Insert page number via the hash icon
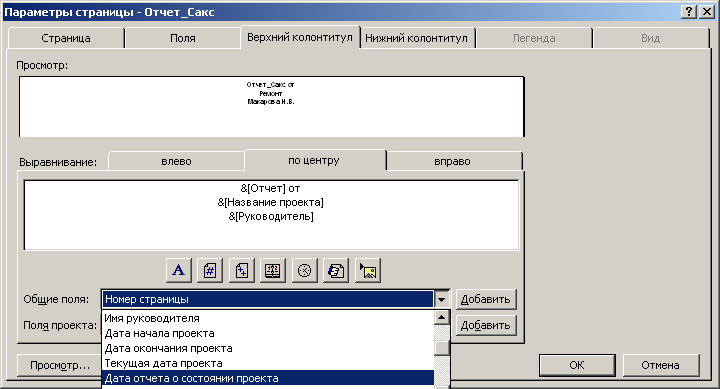 click(x=210, y=270)
